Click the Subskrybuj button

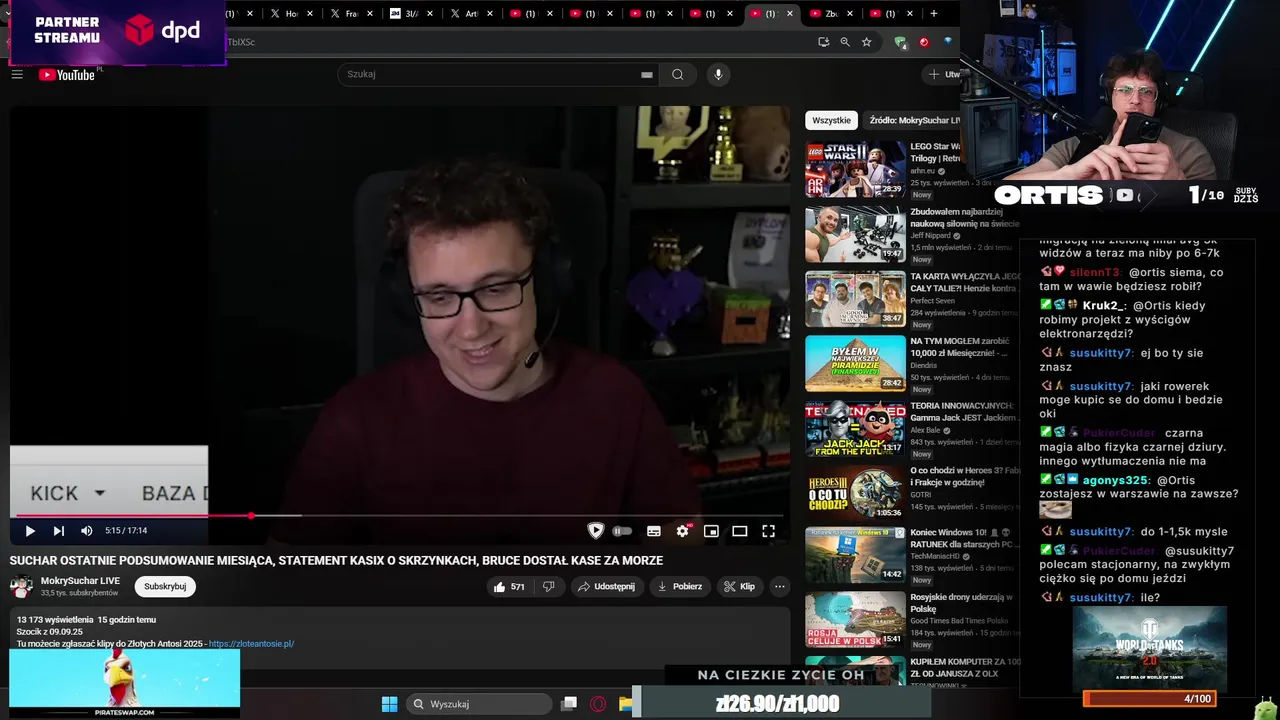click(x=165, y=587)
